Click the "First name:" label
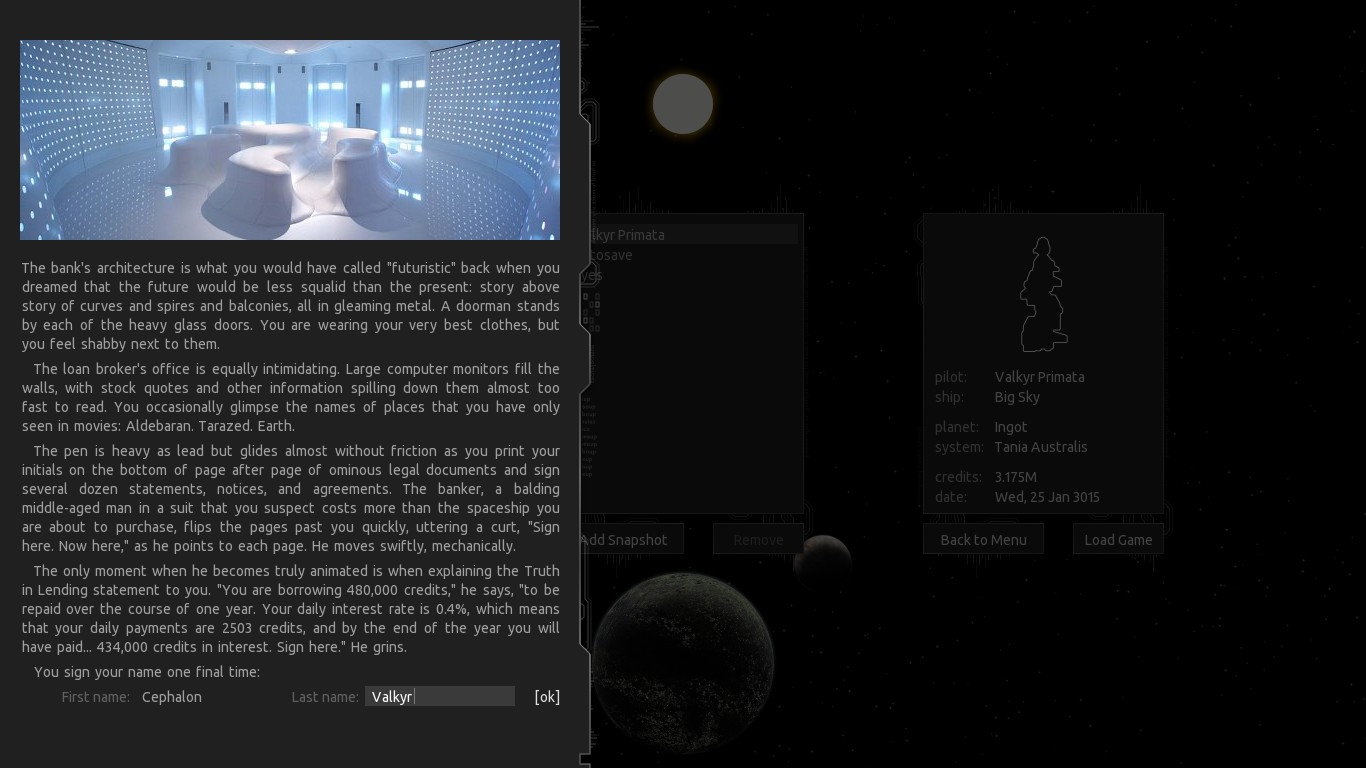1366x768 pixels. tap(96, 697)
